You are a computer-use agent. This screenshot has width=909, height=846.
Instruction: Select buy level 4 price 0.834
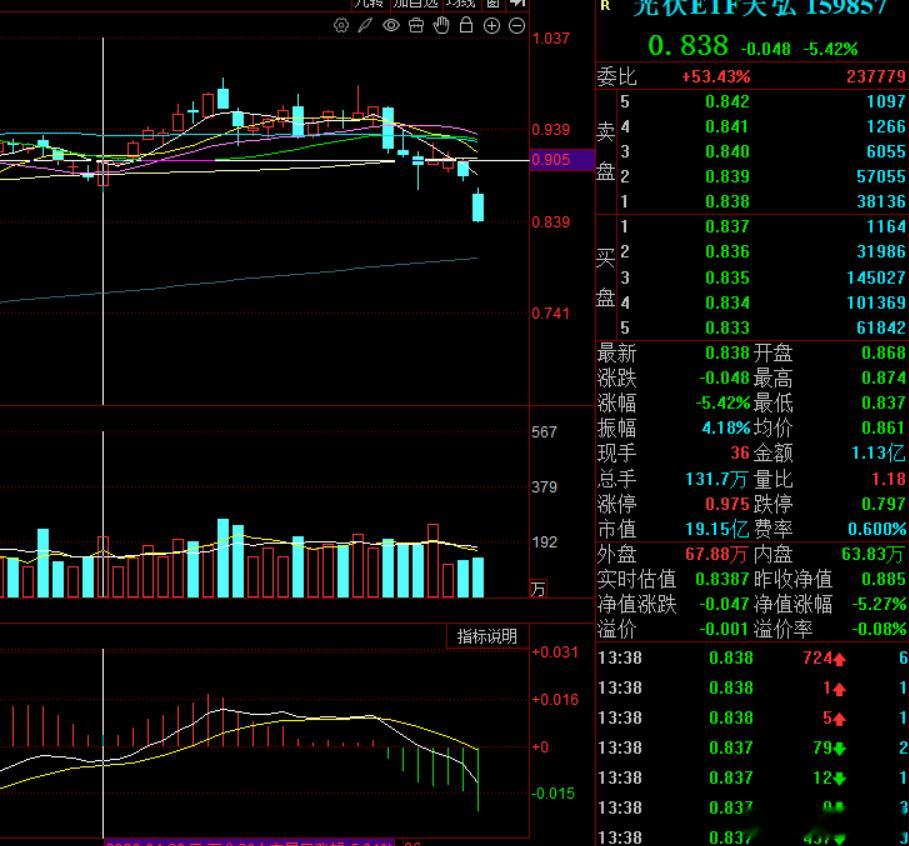[x=727, y=303]
